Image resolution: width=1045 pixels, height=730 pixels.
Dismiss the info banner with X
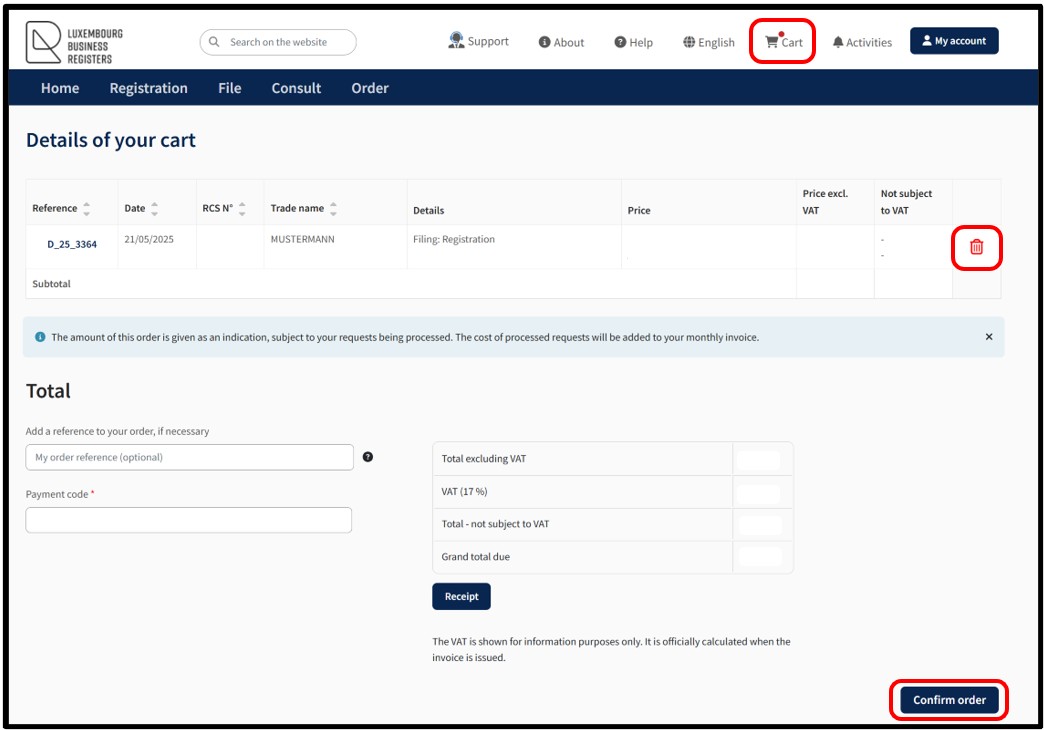(989, 337)
